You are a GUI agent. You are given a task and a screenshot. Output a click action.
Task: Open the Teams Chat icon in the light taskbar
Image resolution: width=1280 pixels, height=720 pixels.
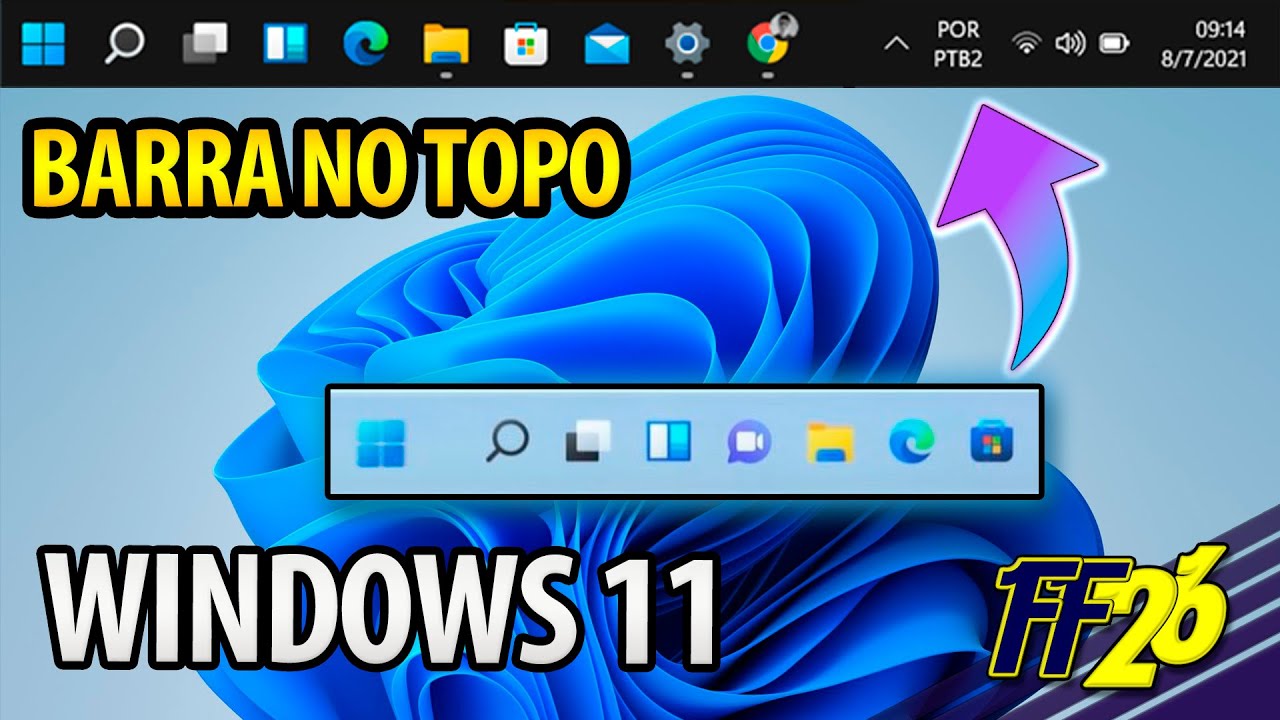tap(748, 441)
